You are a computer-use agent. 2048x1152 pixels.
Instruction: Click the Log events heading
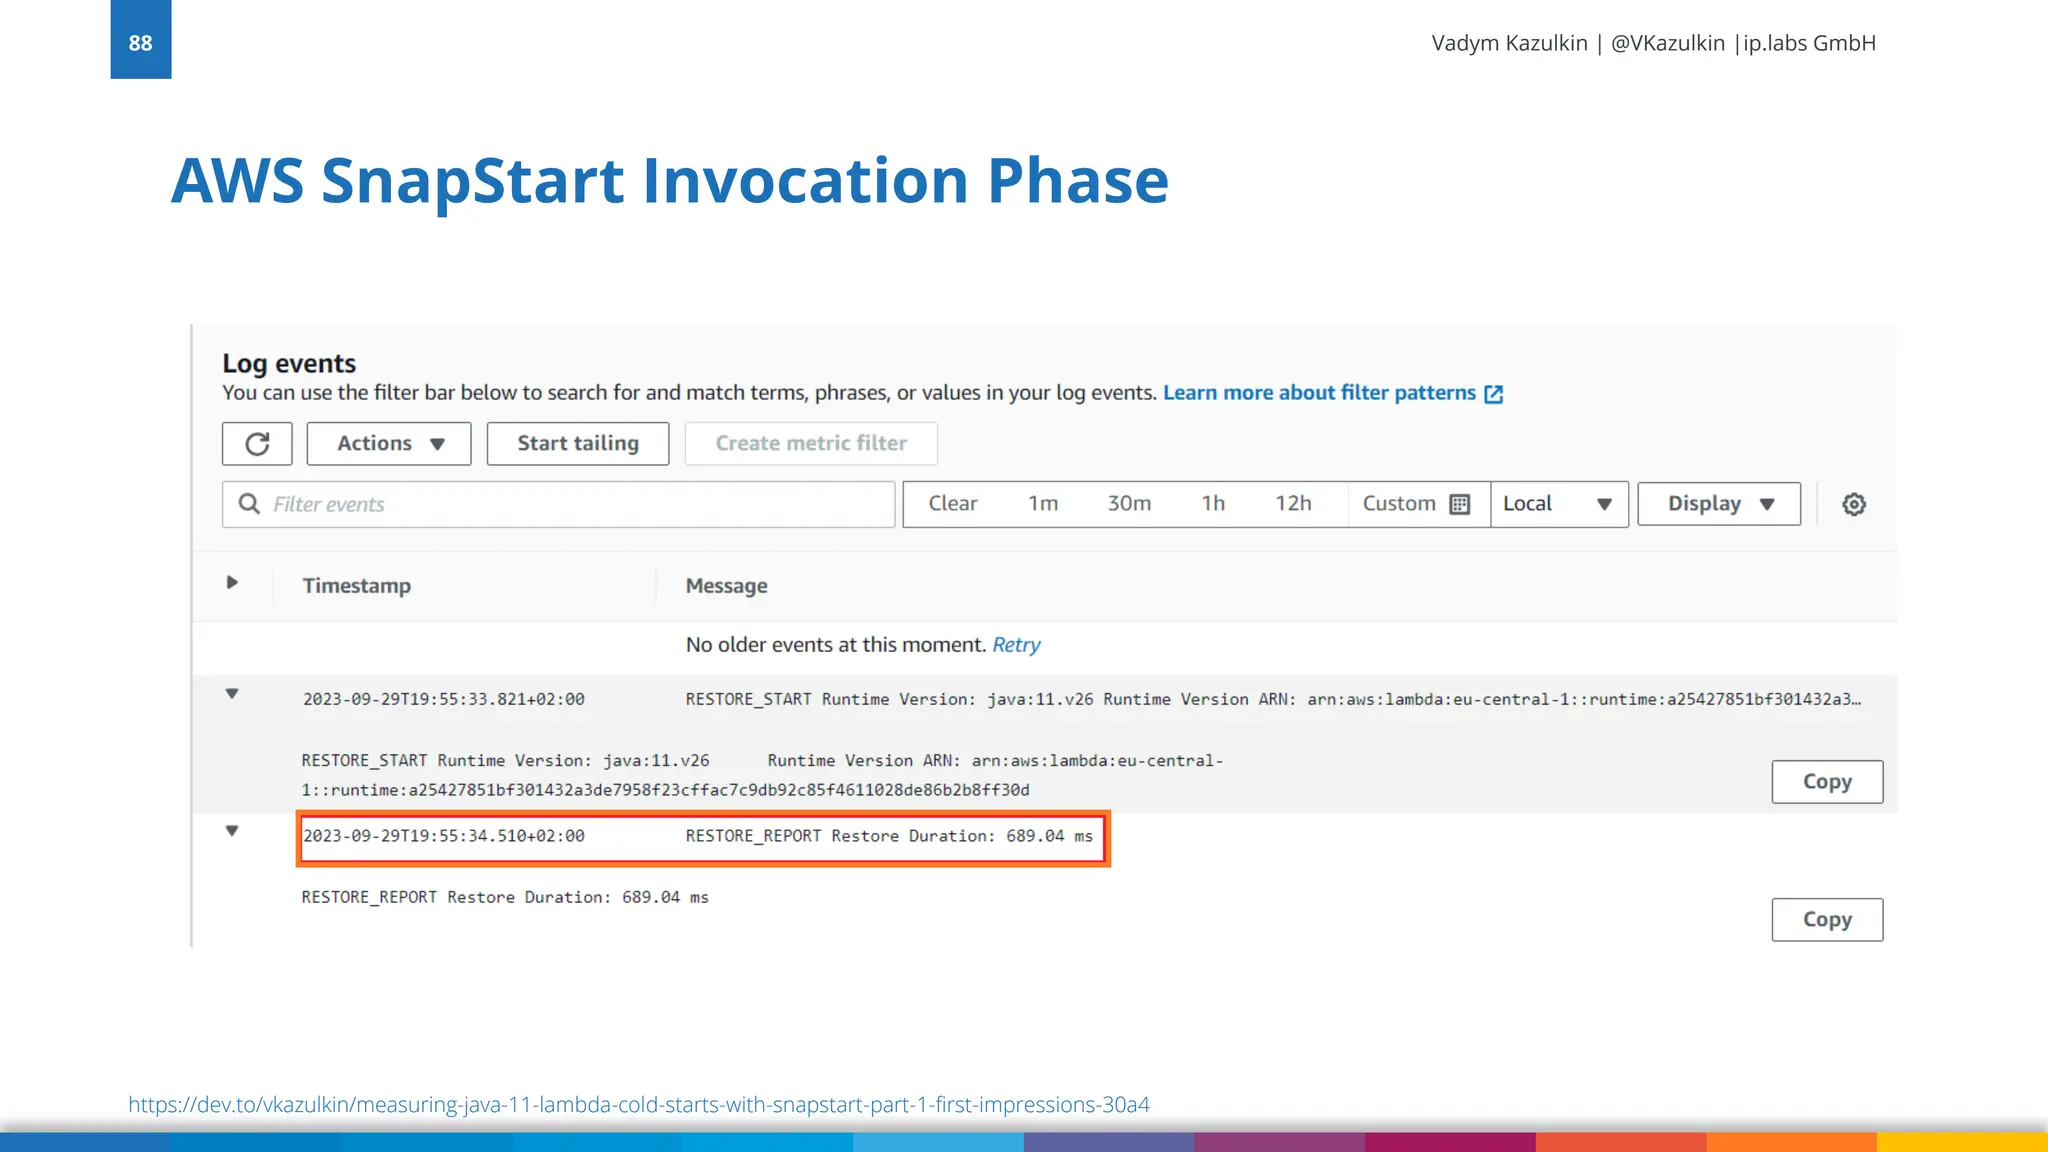pos(289,363)
